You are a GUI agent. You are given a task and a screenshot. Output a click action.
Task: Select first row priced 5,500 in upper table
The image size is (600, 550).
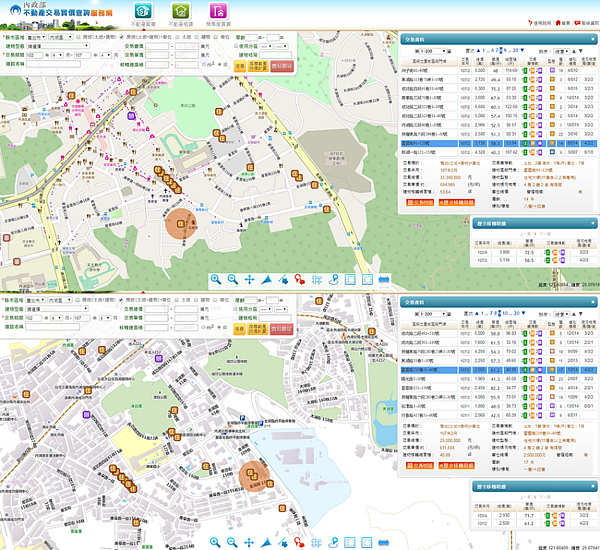coord(499,70)
